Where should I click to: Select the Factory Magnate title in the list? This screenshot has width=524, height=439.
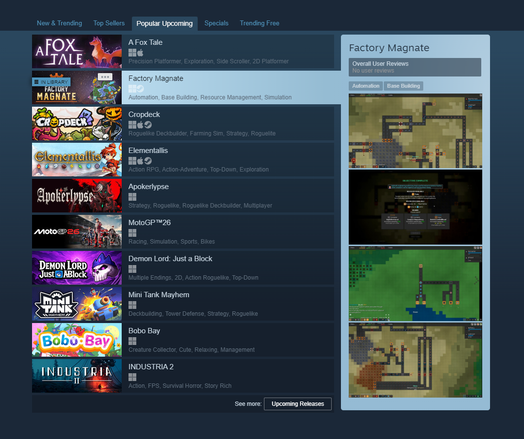156,79
